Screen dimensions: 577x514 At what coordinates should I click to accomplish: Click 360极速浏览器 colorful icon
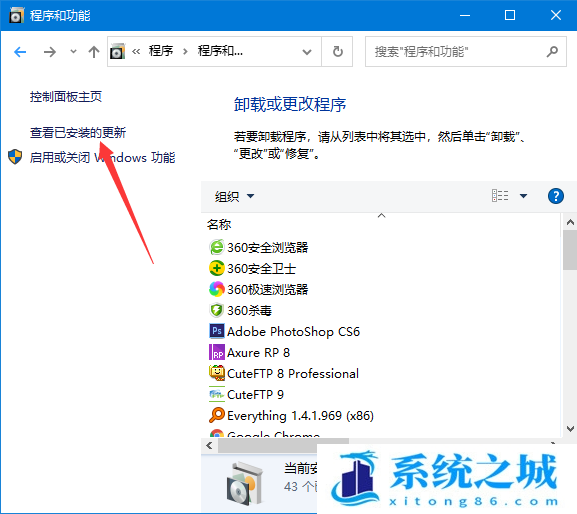[x=217, y=289]
